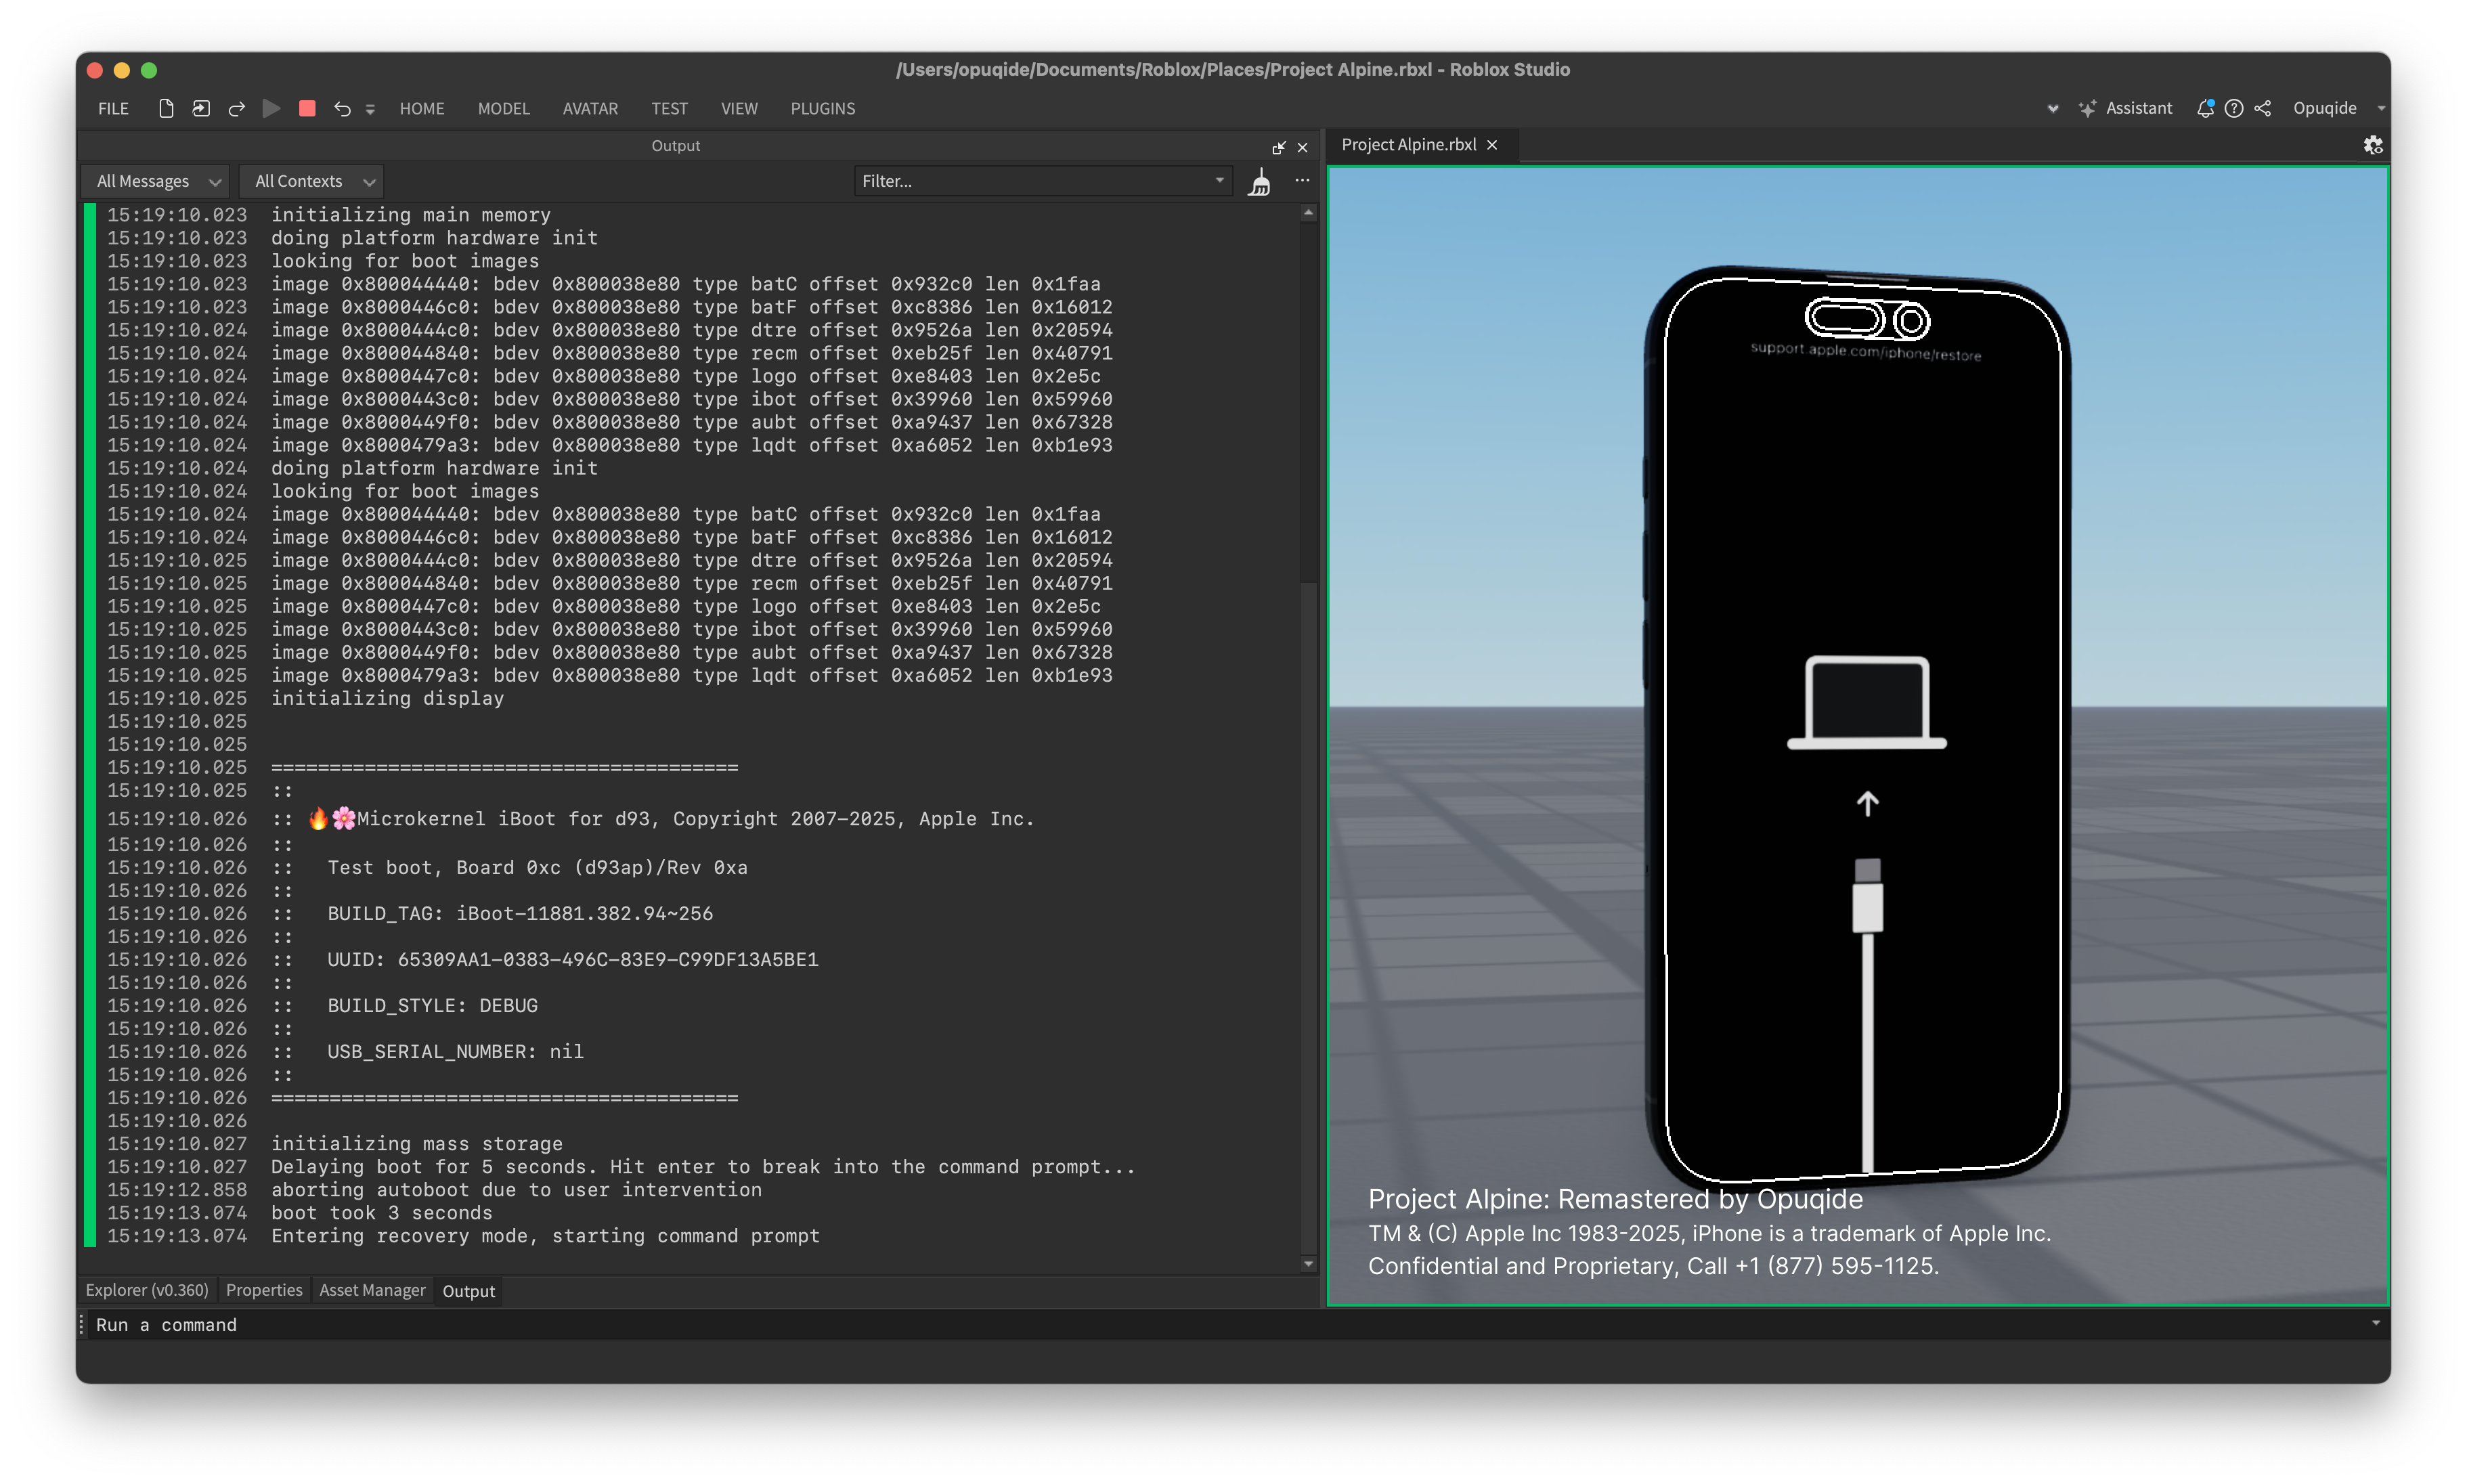Click the Undo arrow icon
The width and height of the screenshot is (2467, 1484).
342,108
